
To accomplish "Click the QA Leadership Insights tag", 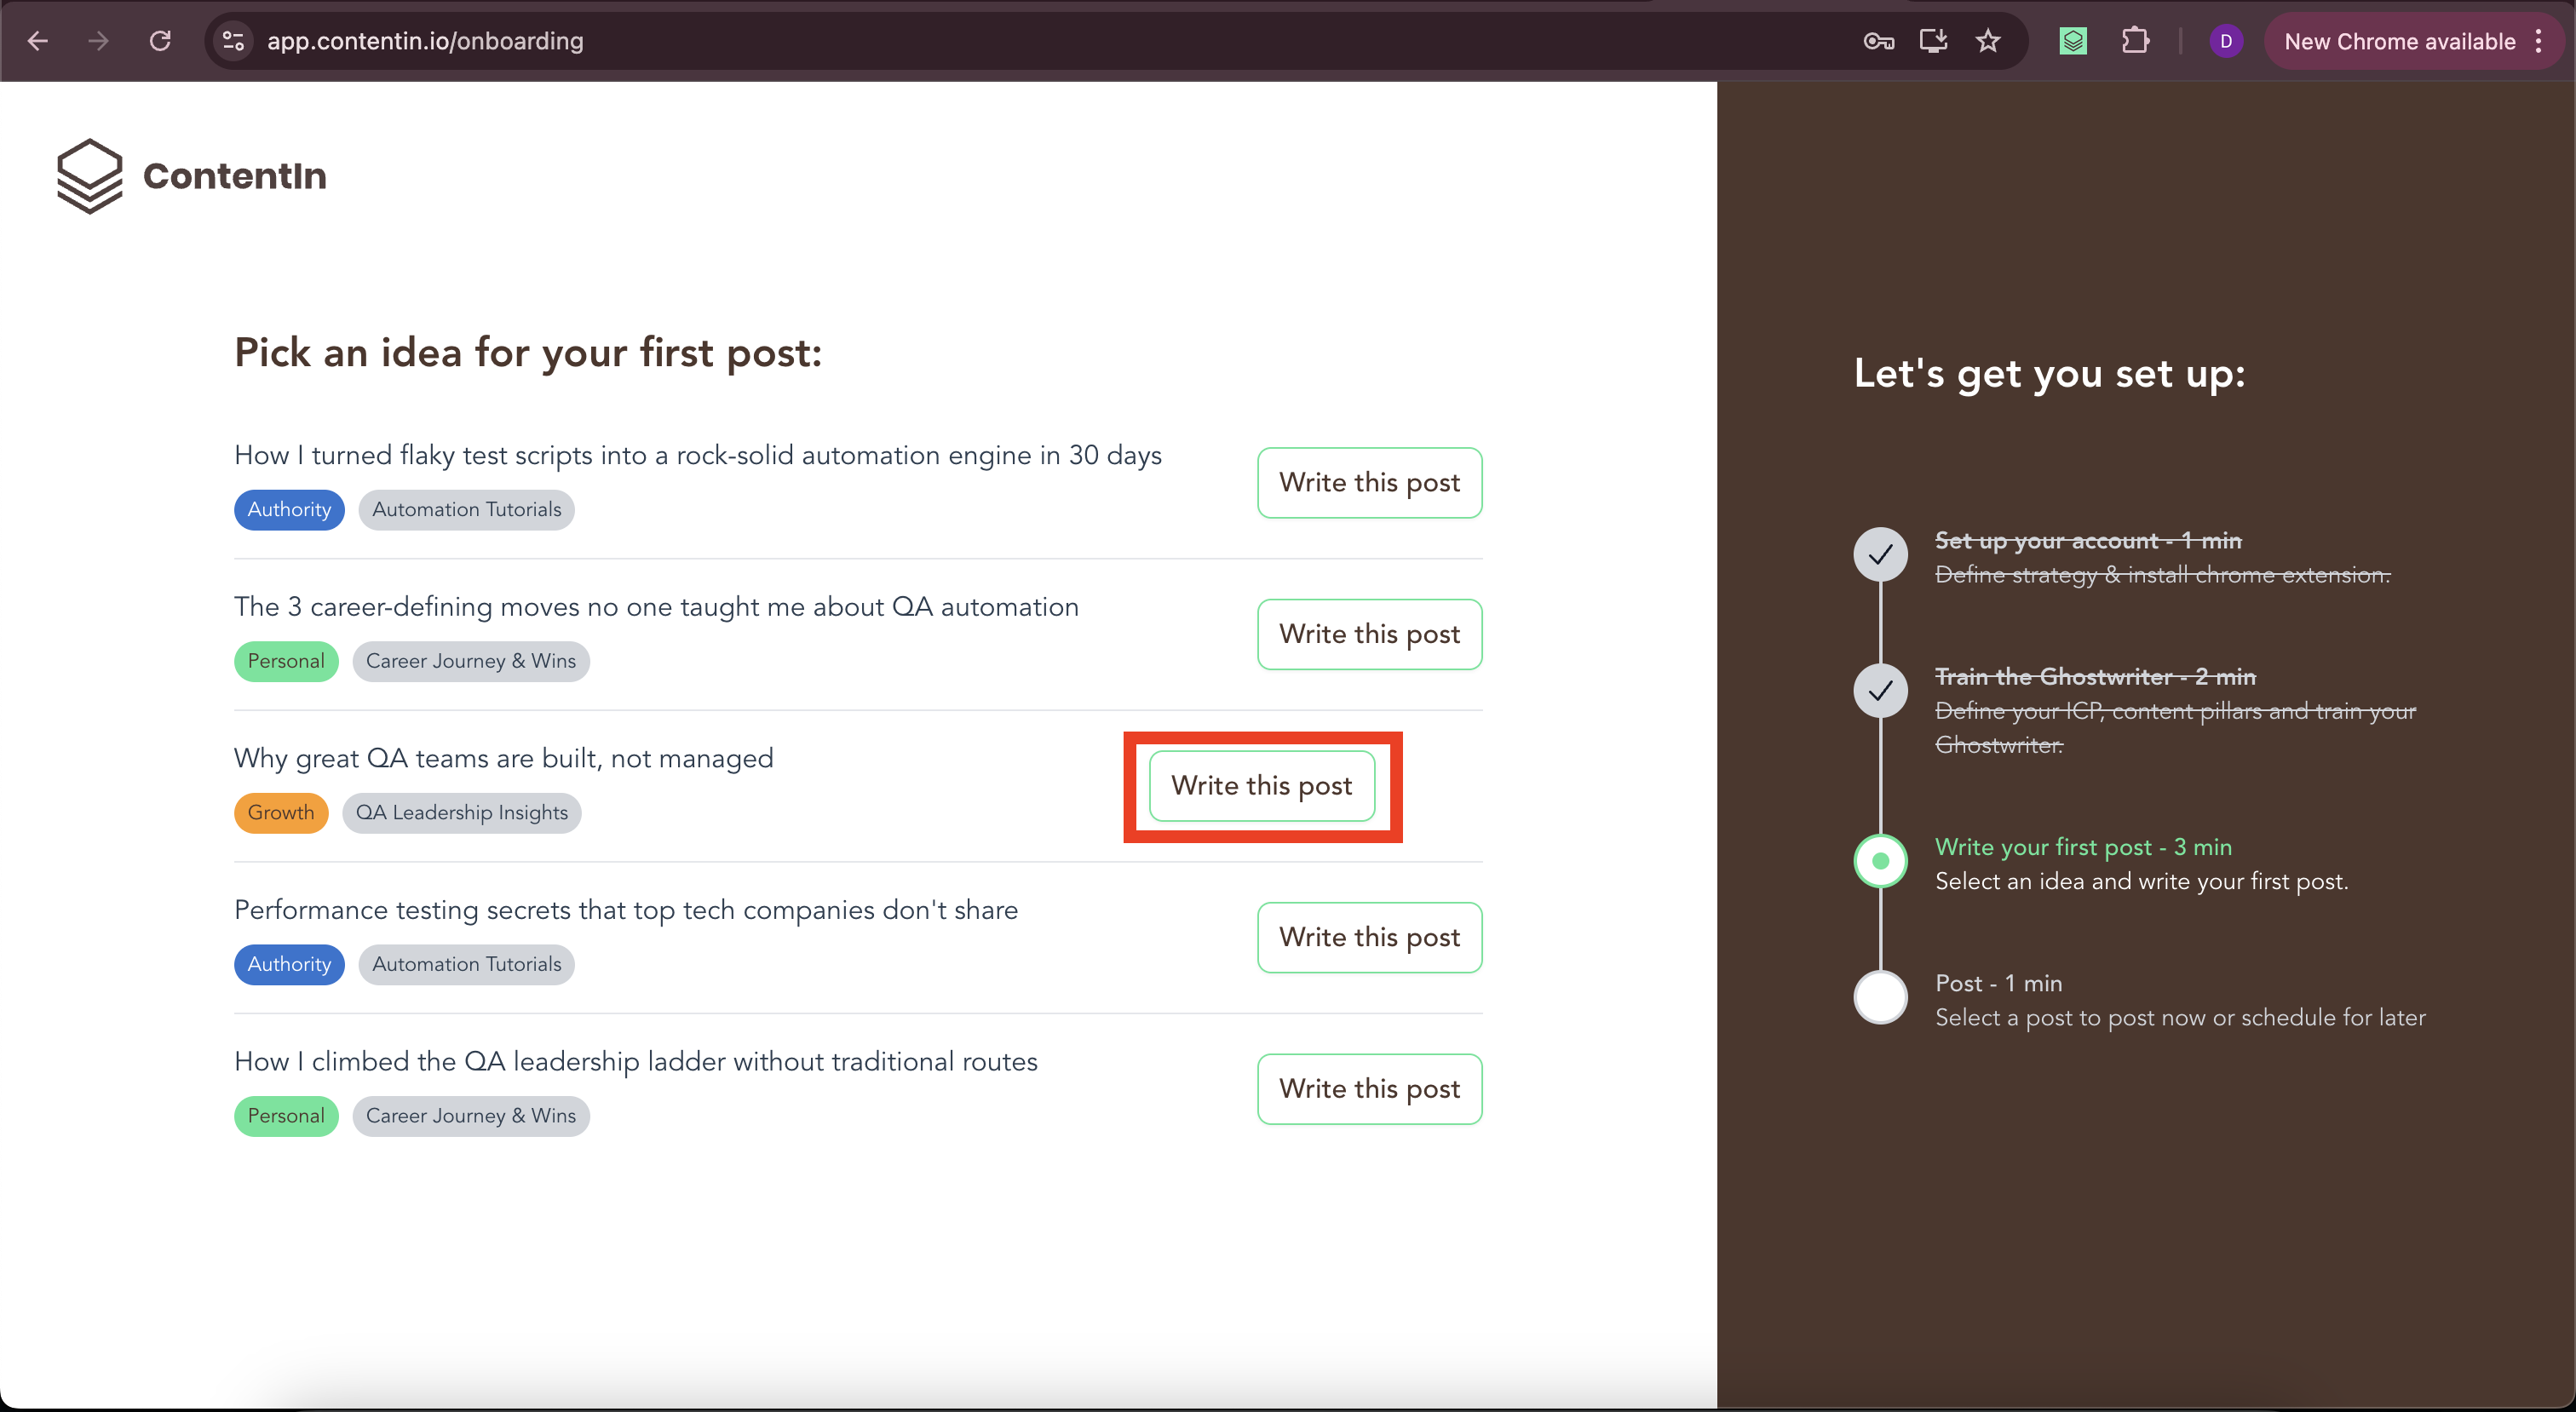I will pos(461,812).
